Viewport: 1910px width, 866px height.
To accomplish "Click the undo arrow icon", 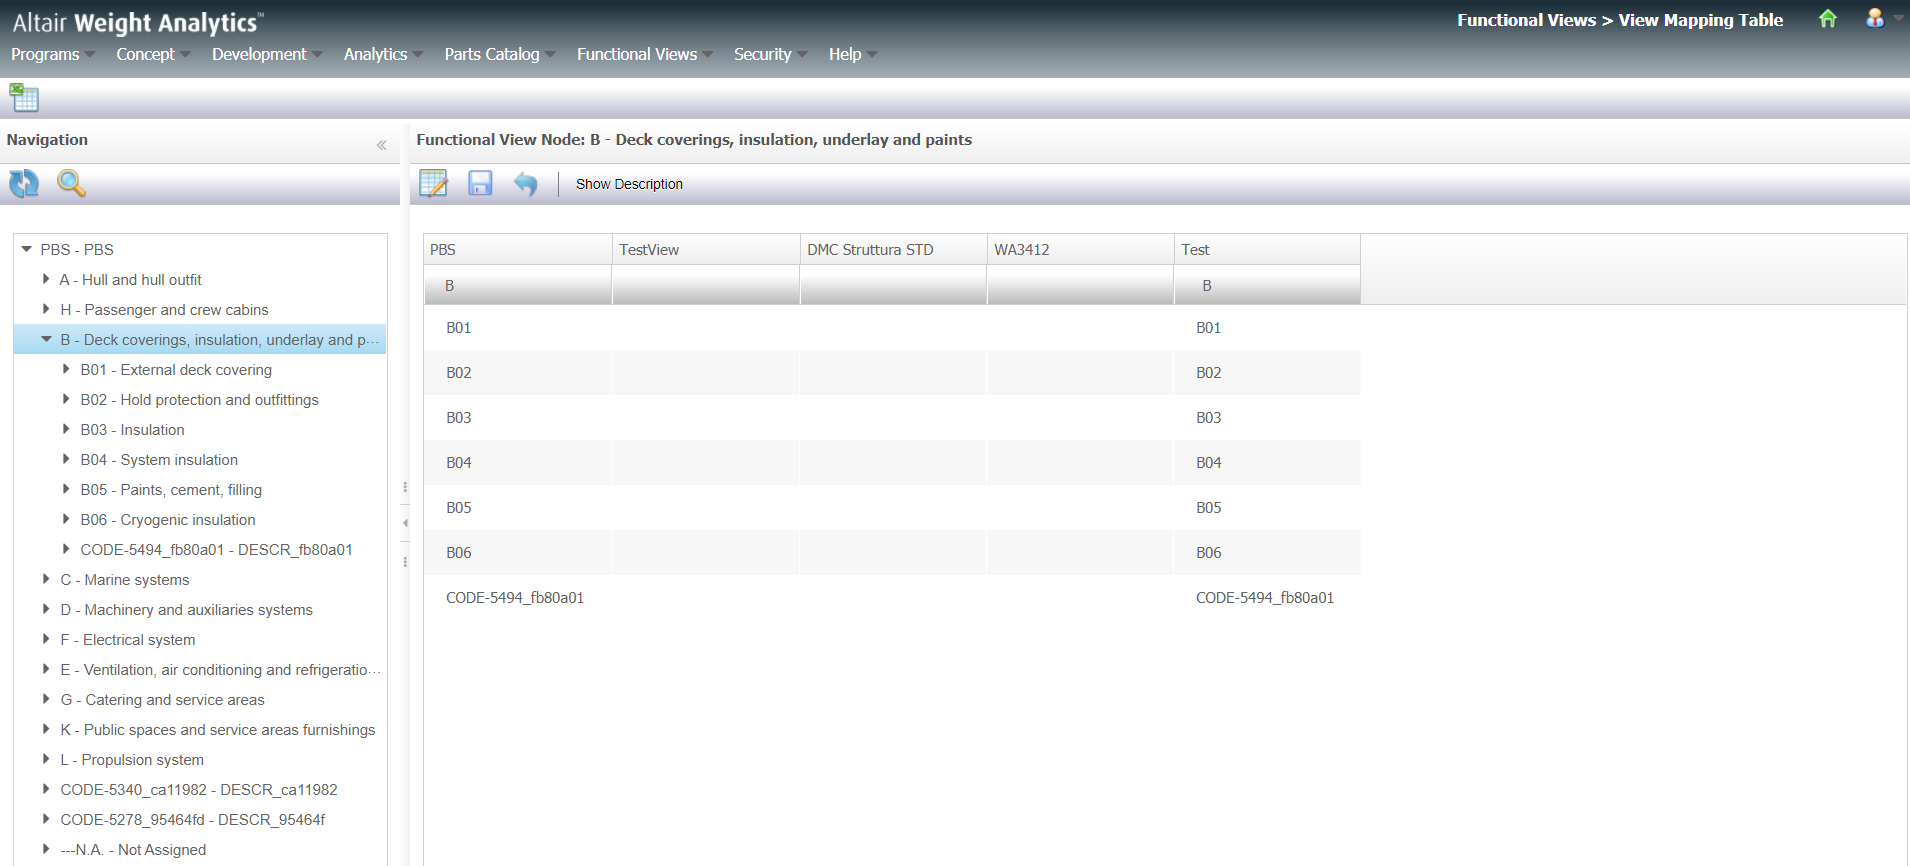I will (x=526, y=183).
